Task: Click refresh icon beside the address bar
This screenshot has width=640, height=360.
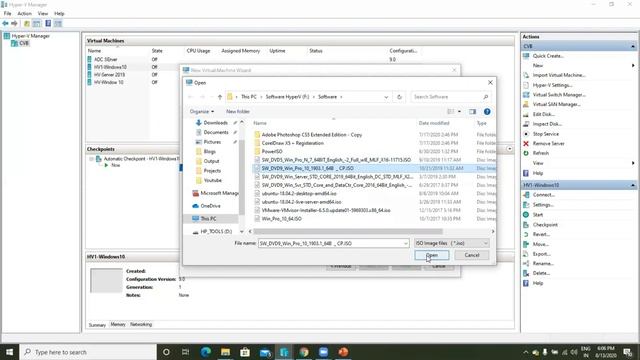Action: [399, 97]
